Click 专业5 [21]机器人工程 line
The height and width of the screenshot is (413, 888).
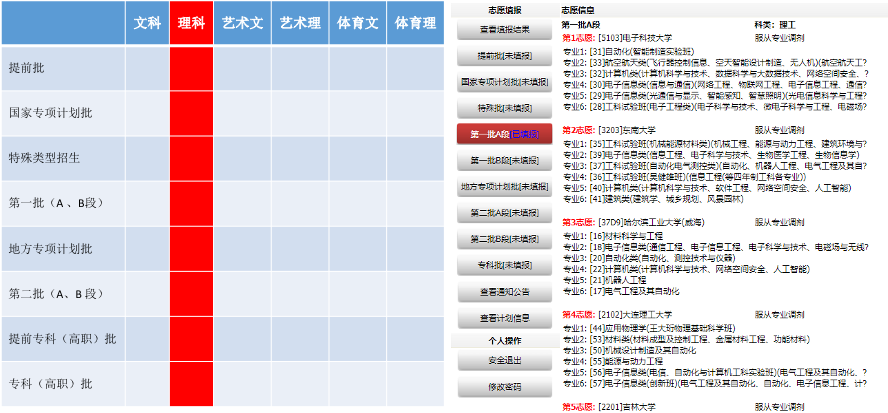point(604,280)
